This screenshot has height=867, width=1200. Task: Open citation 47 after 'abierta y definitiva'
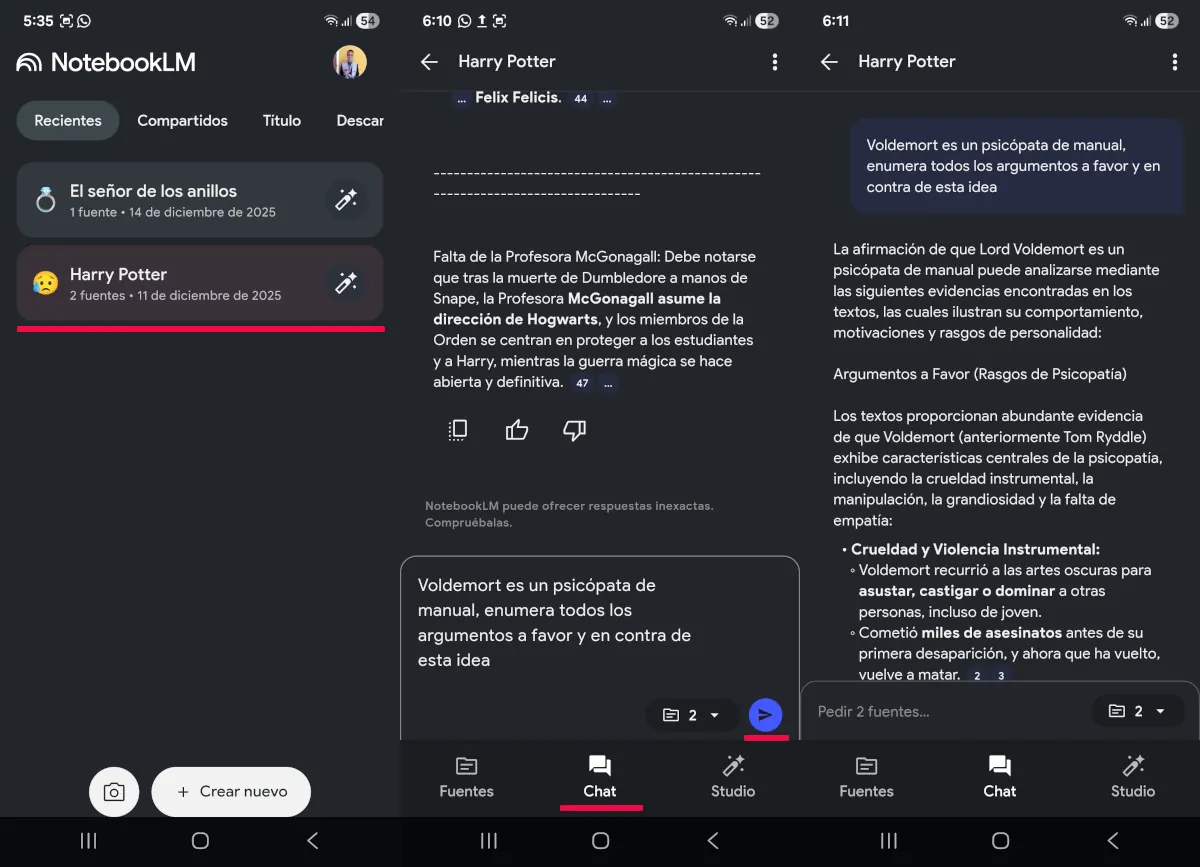pyautogui.click(x=582, y=383)
